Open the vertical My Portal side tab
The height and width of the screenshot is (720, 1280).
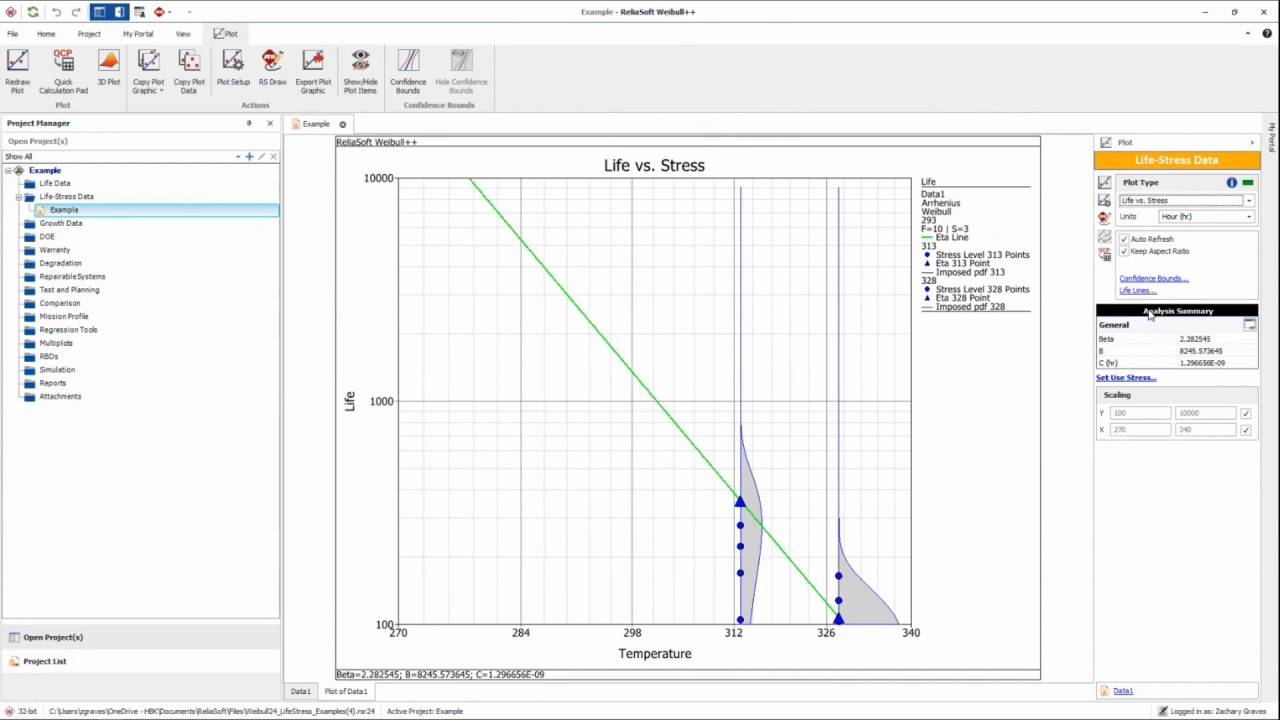[x=1272, y=137]
